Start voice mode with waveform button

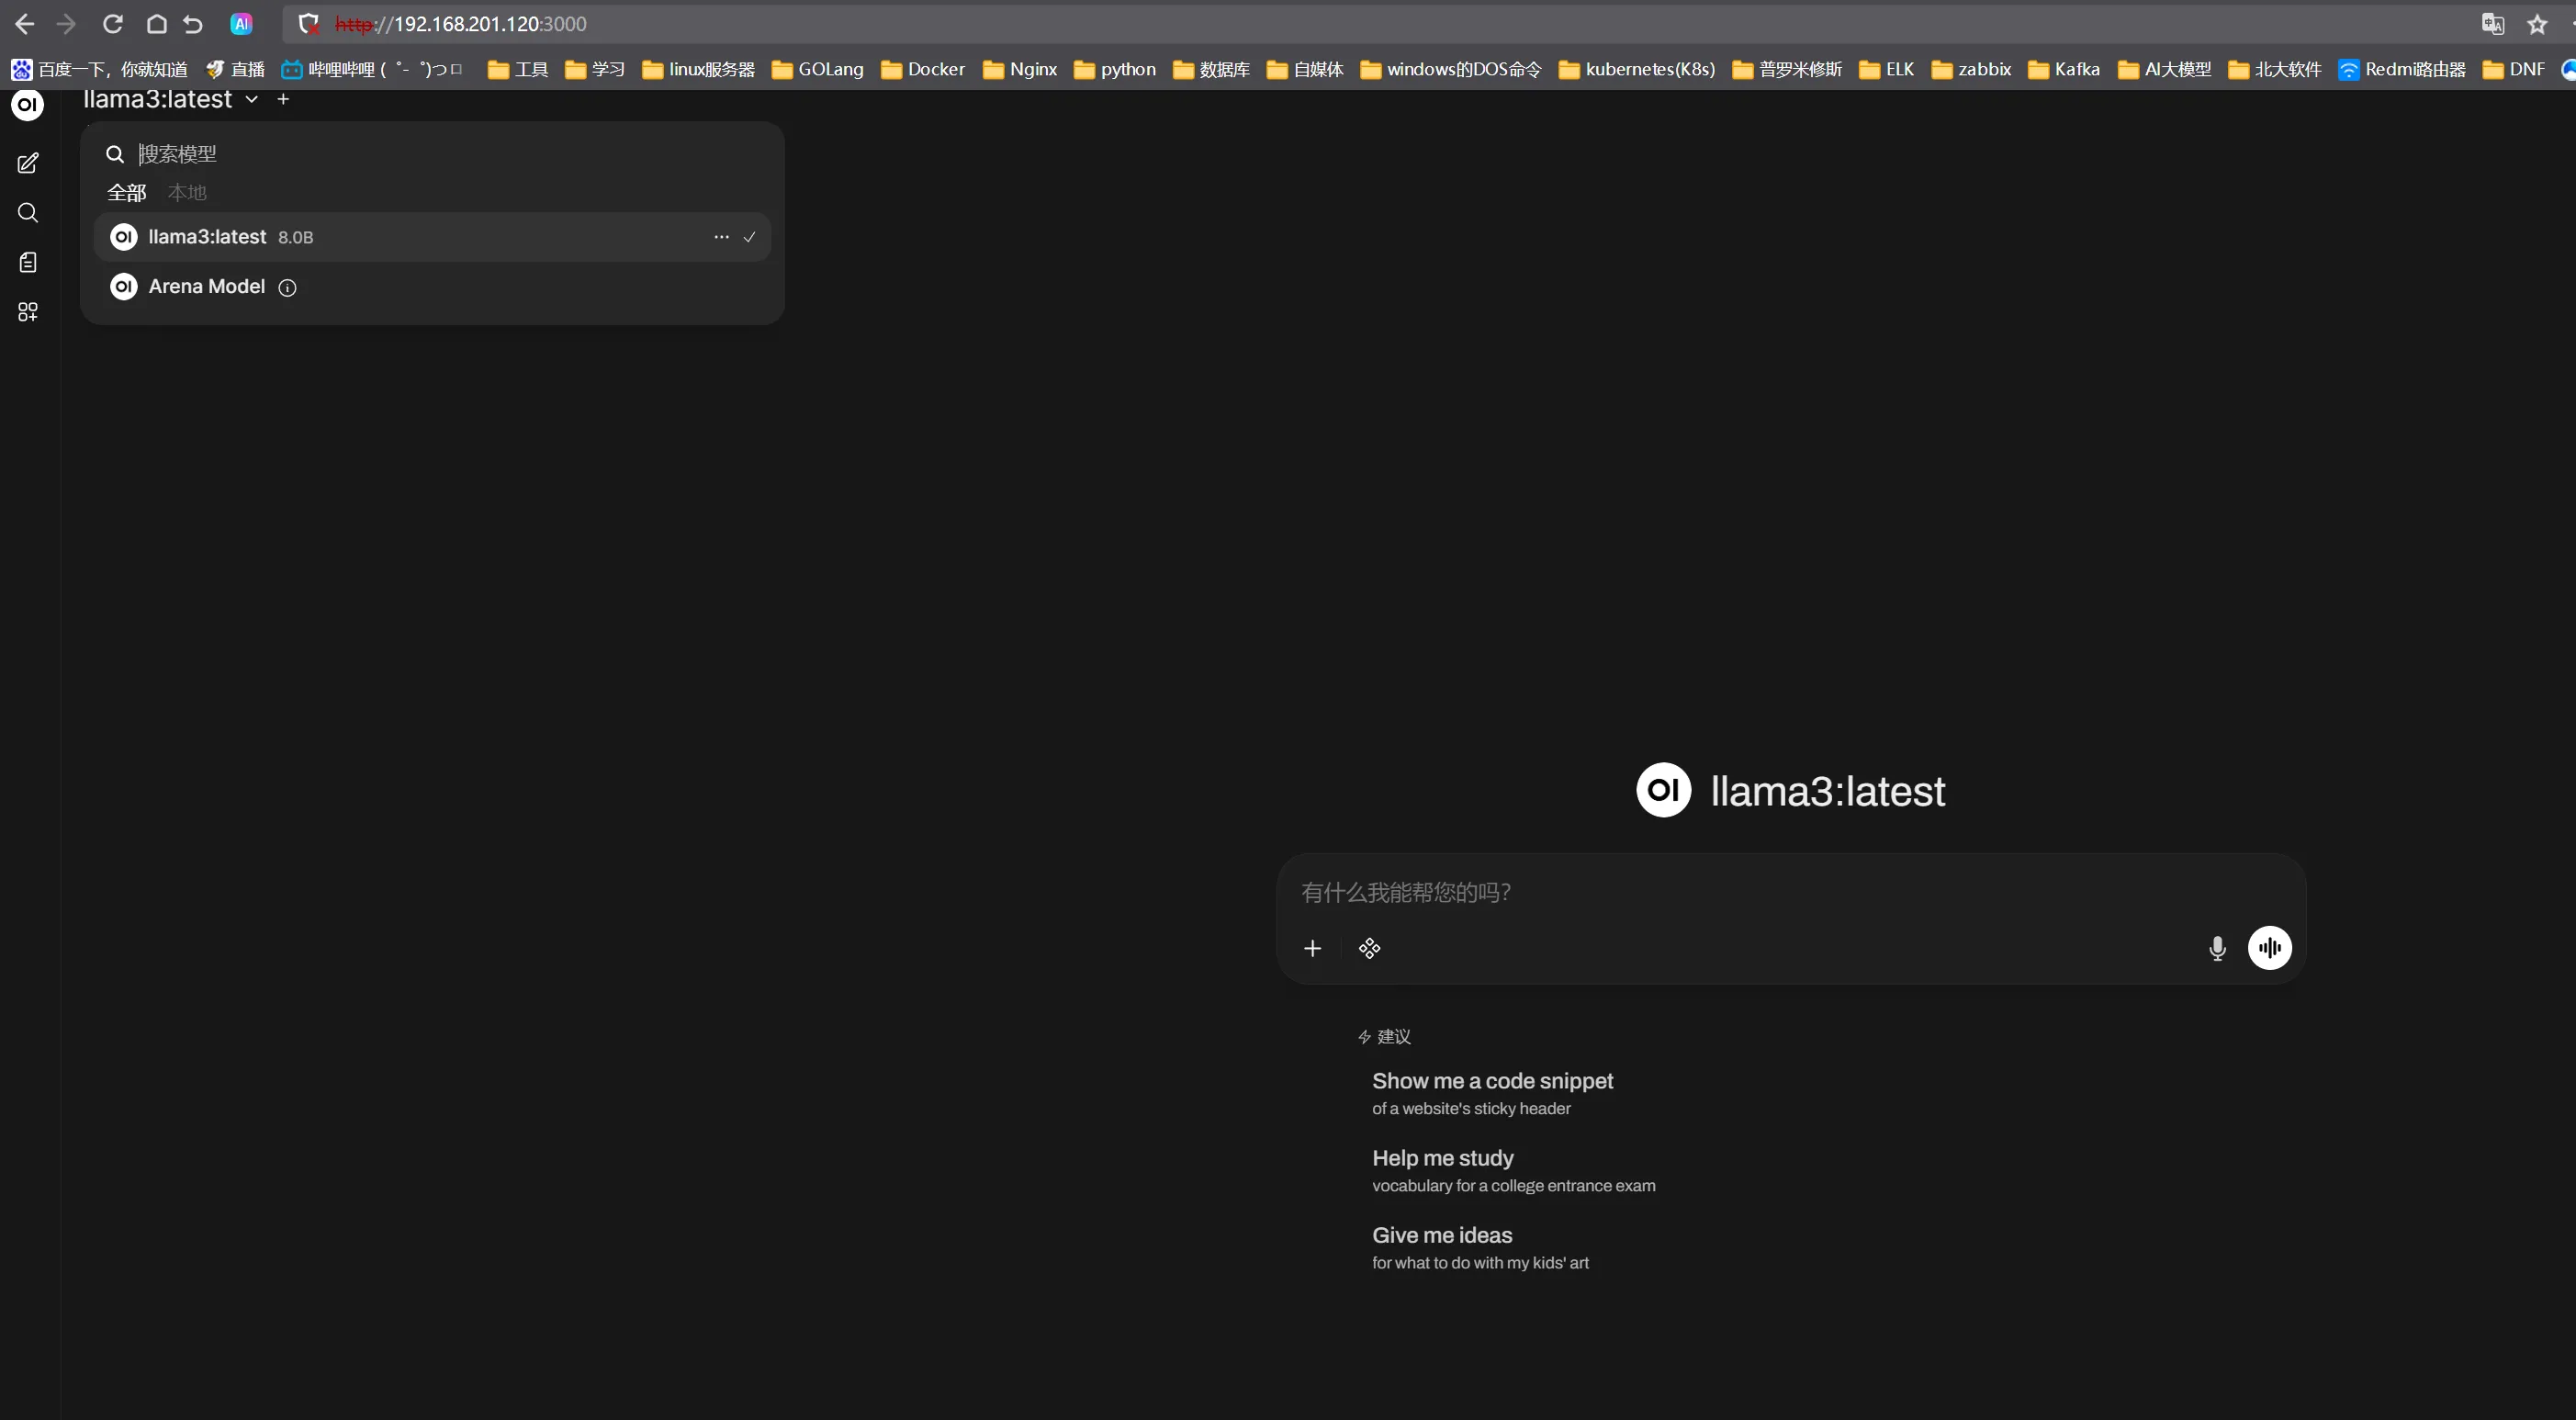point(2269,948)
